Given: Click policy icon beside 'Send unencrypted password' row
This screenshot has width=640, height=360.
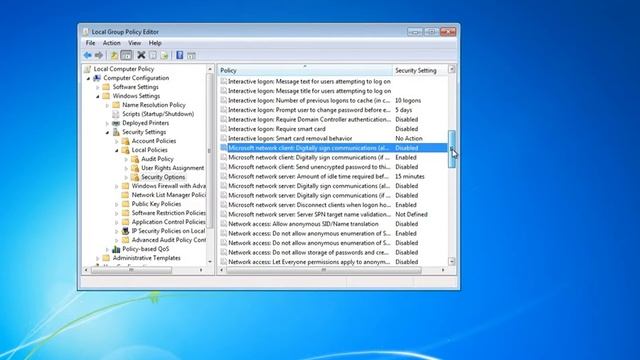Looking at the screenshot, I should coord(224,167).
